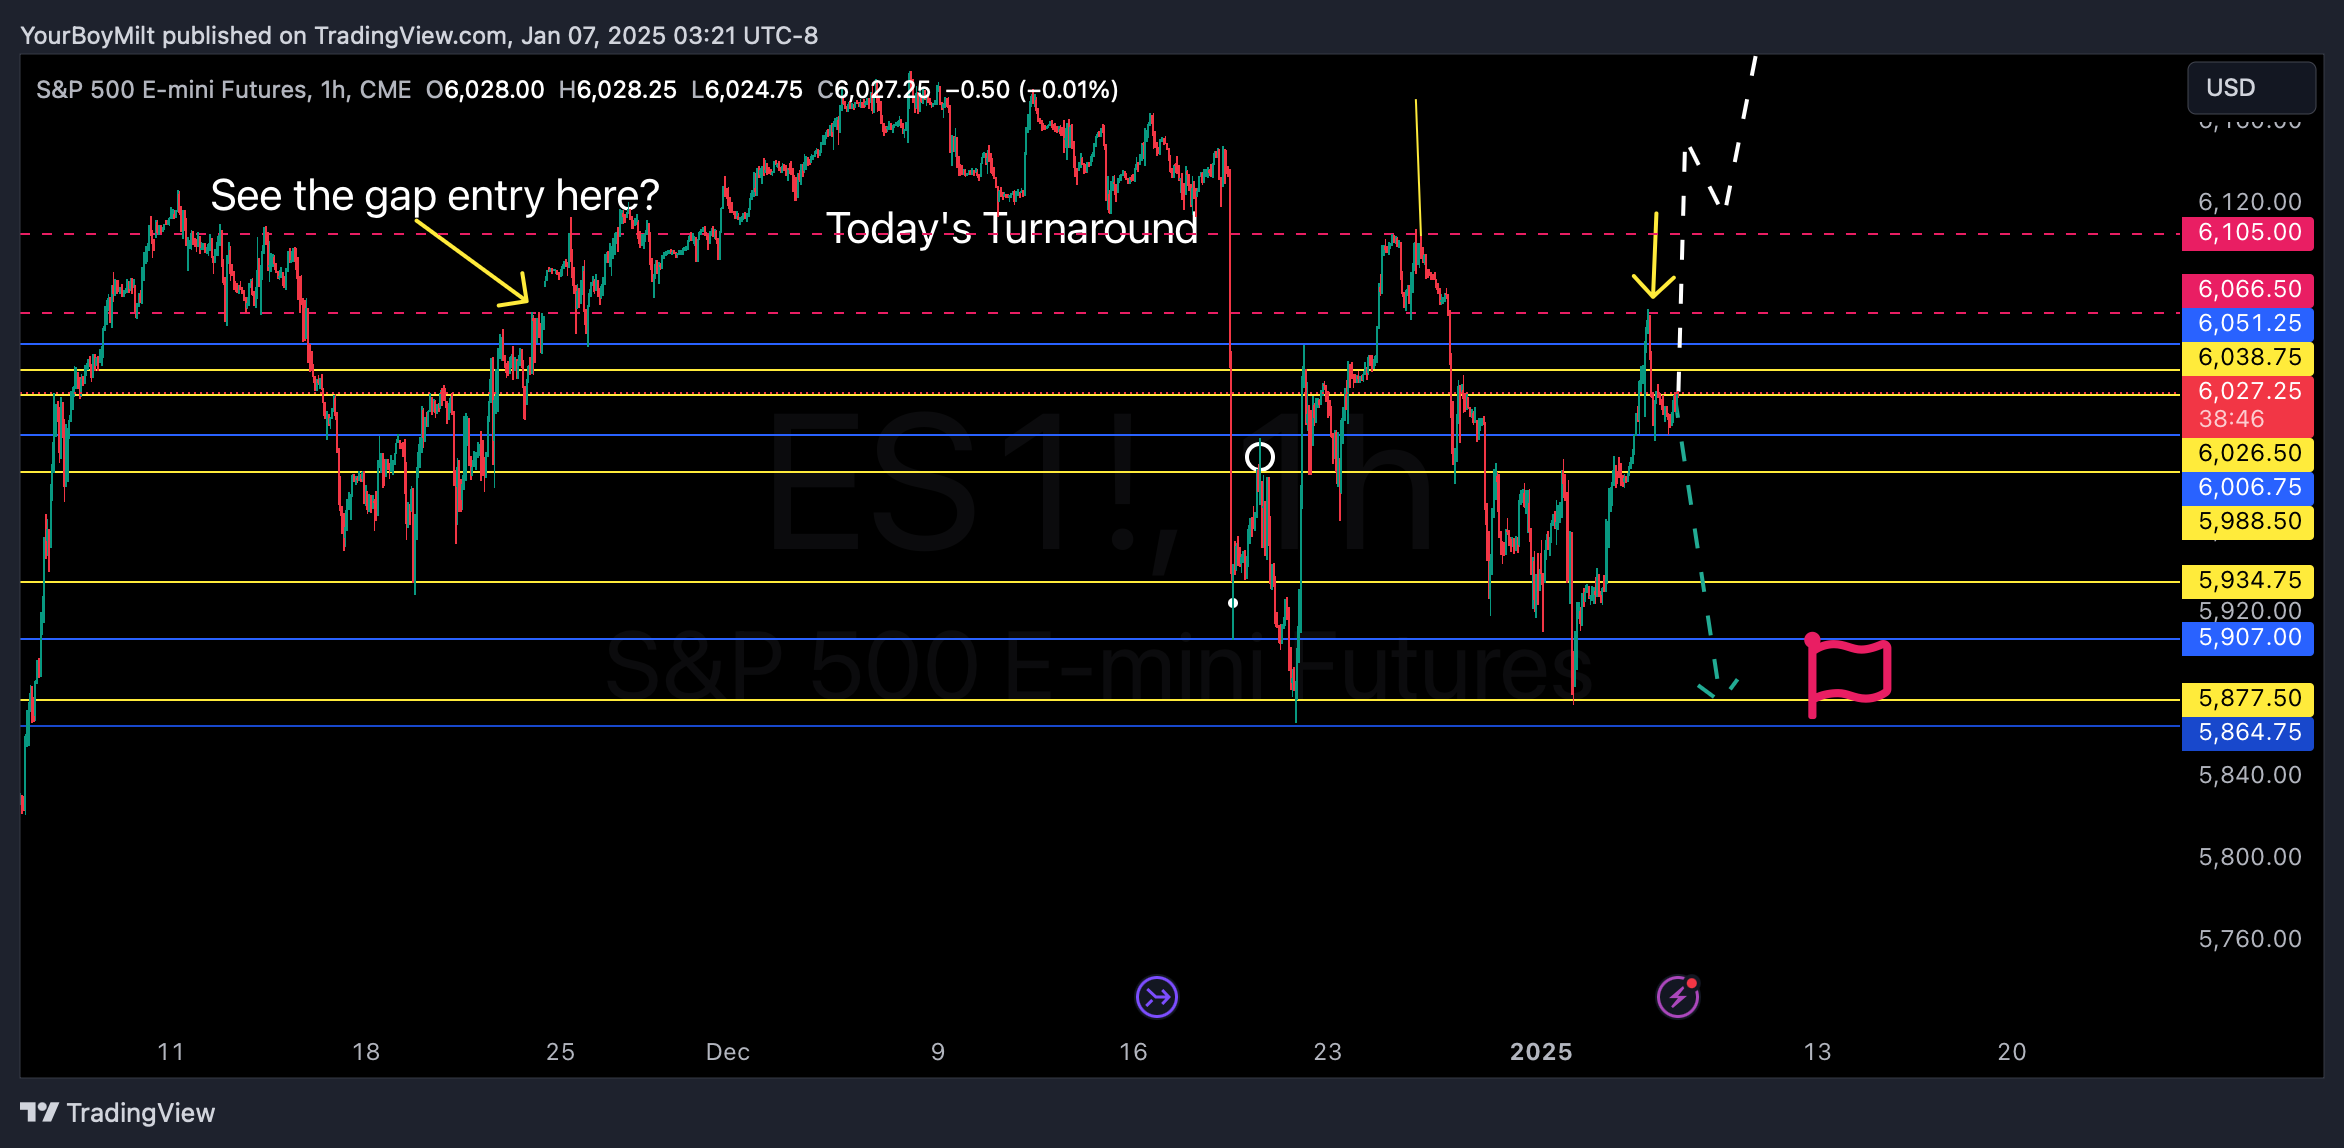Click the 6,105.00 price label

[x=2248, y=233]
